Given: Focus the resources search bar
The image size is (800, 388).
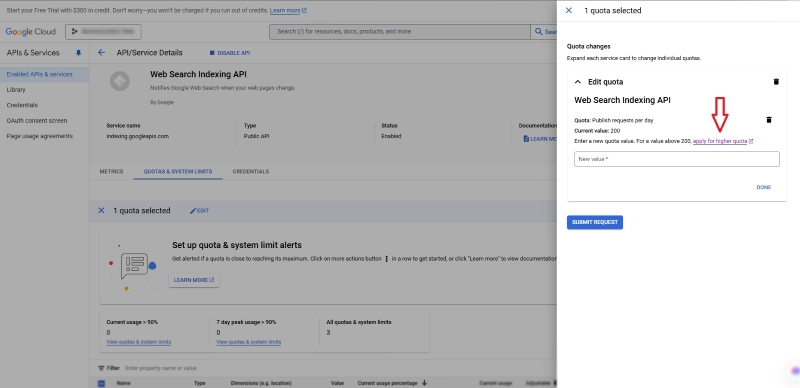Looking at the screenshot, I should coord(399,32).
